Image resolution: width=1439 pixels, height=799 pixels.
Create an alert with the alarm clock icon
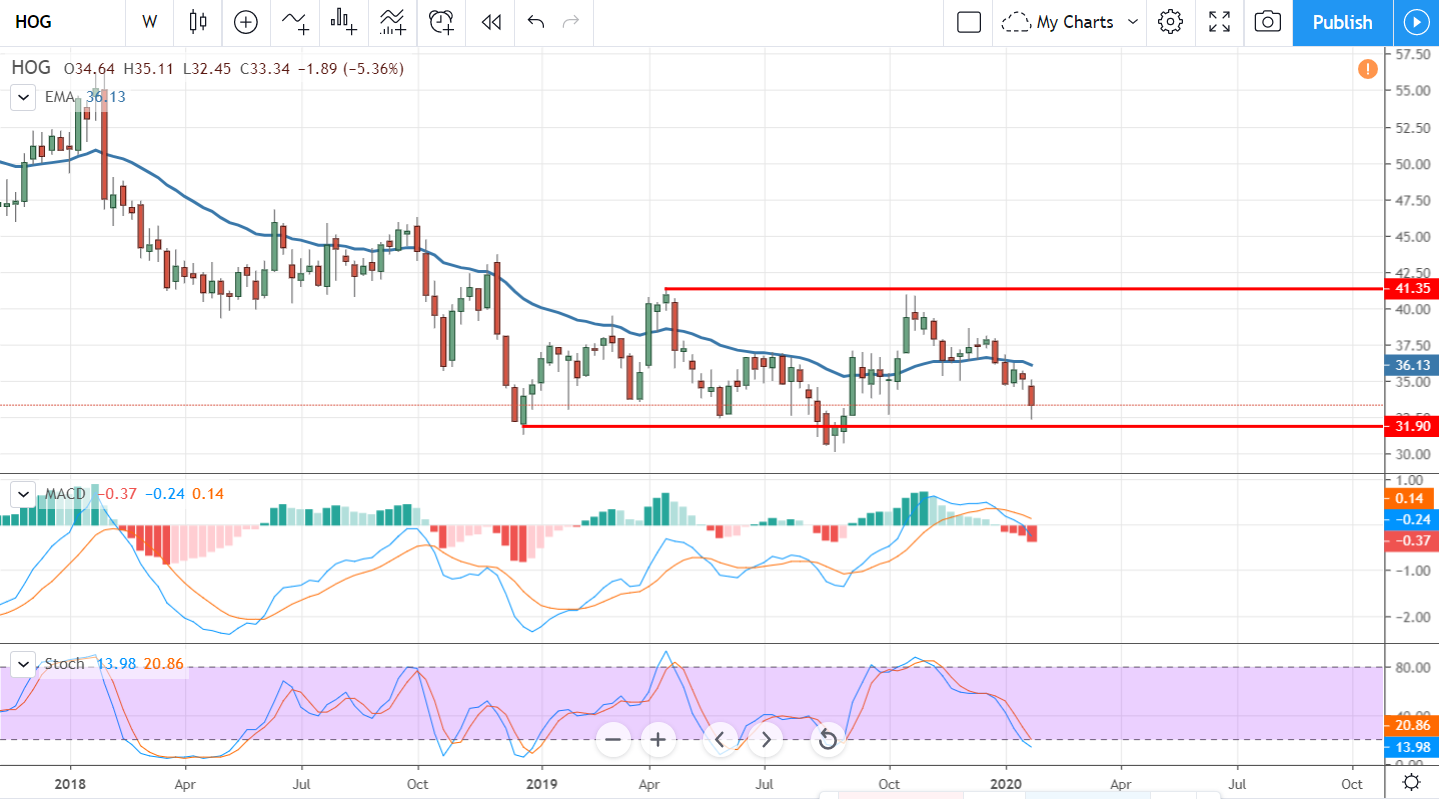(441, 21)
